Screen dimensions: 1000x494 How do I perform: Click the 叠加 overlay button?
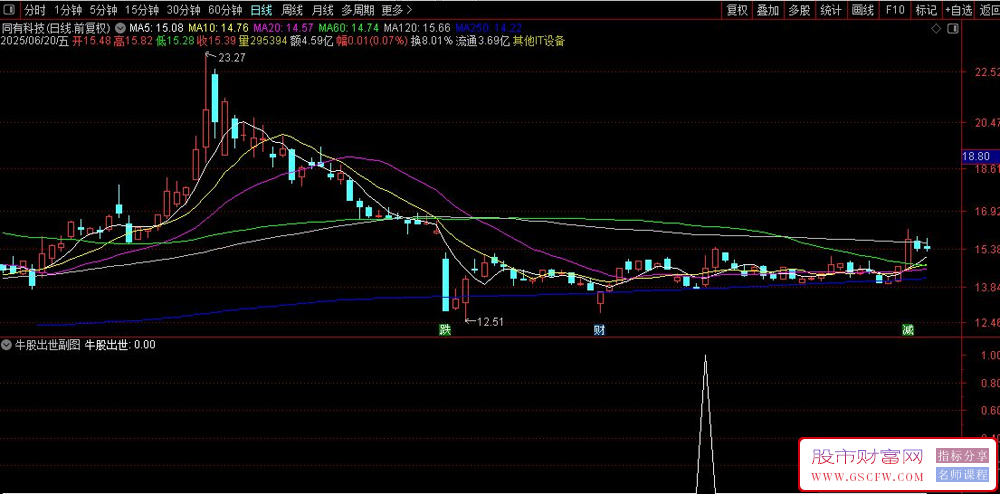[x=767, y=10]
